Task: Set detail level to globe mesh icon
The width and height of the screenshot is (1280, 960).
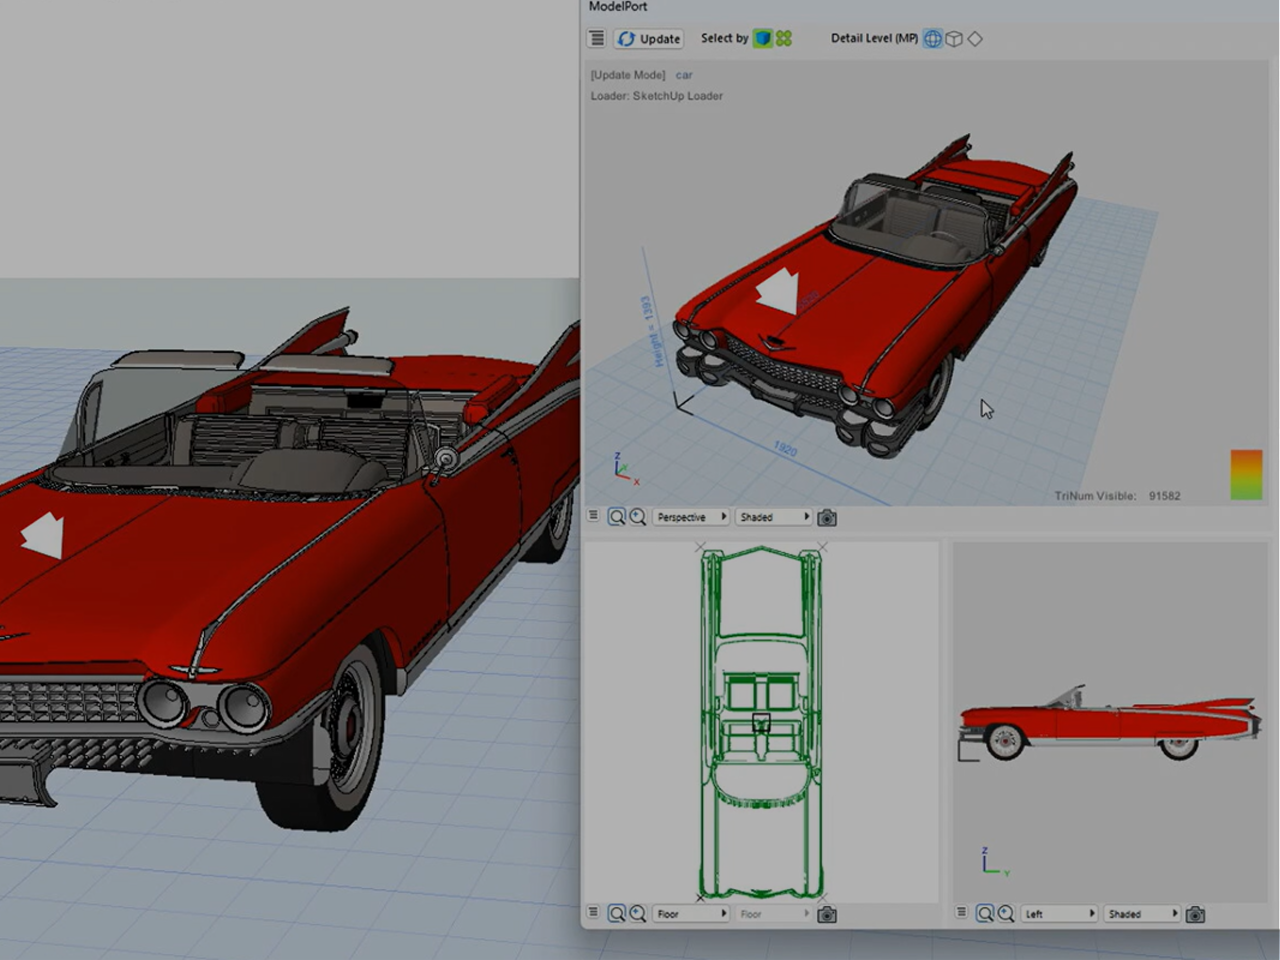Action: pyautogui.click(x=932, y=38)
